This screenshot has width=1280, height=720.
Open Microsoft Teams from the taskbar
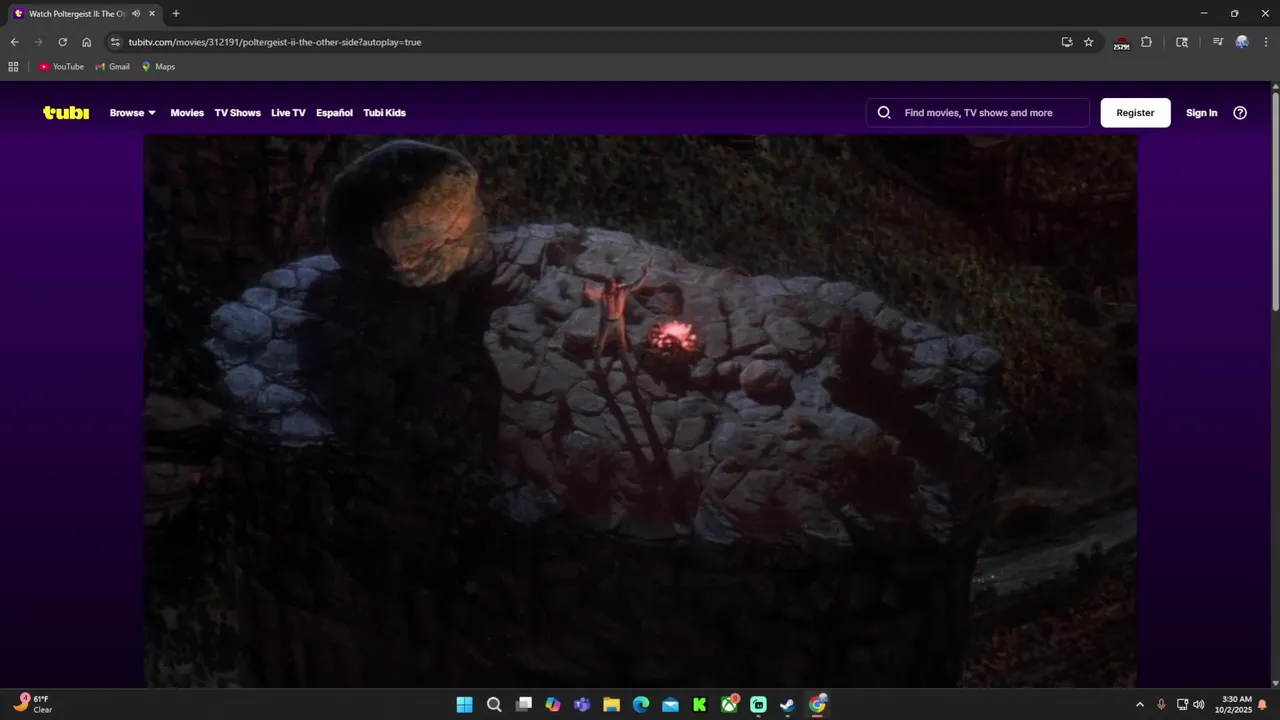coord(582,705)
